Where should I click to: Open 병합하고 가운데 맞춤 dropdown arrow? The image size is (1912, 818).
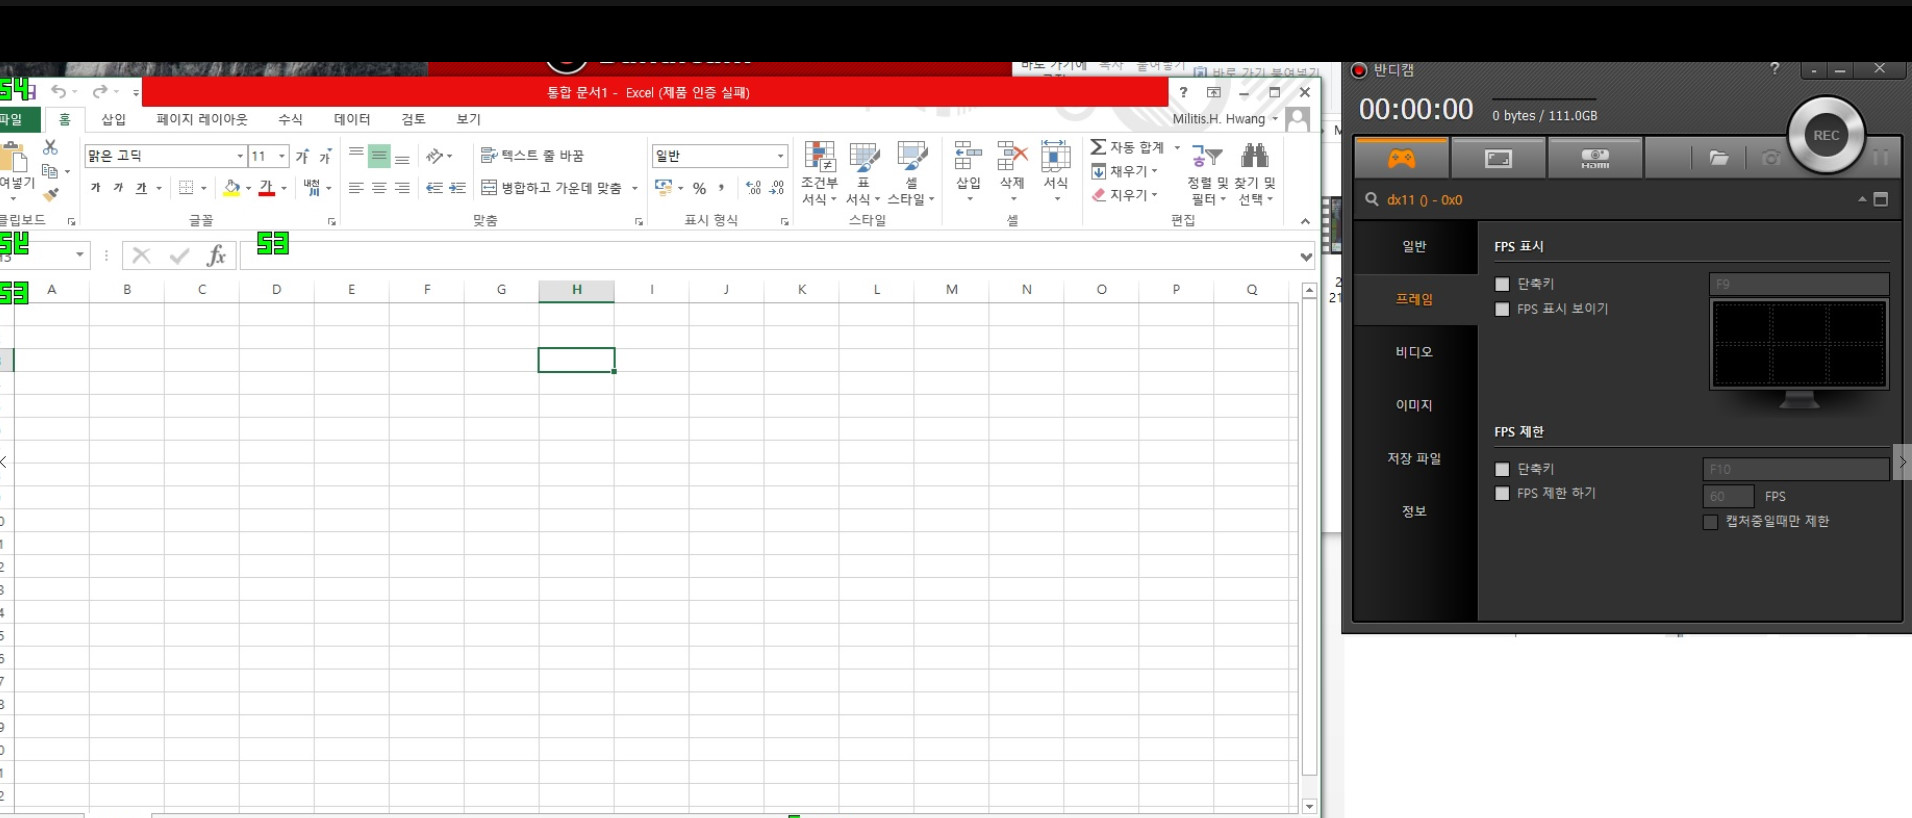pyautogui.click(x=635, y=188)
